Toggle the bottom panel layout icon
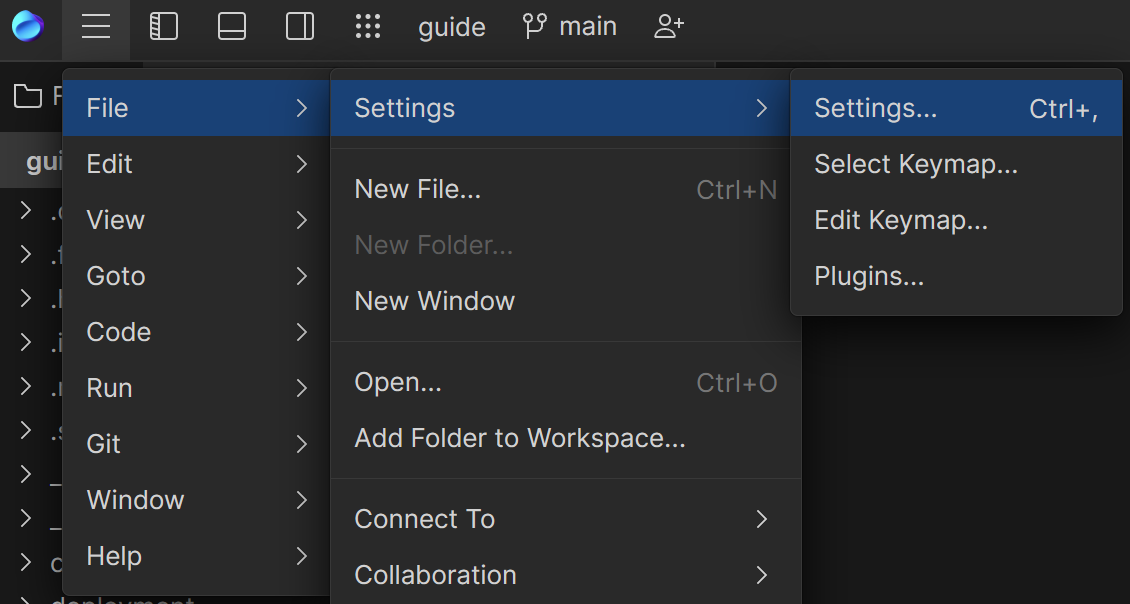1130x604 pixels. 232,27
